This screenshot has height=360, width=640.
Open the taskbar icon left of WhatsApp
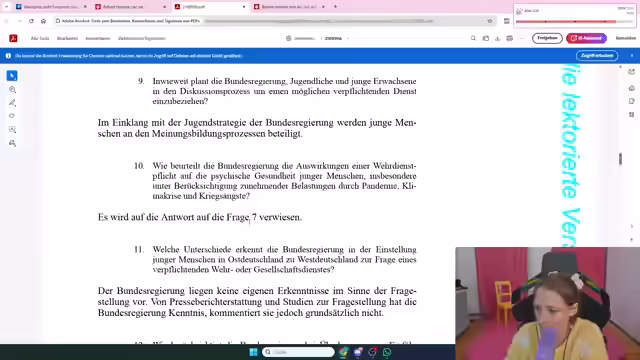tap(373, 352)
